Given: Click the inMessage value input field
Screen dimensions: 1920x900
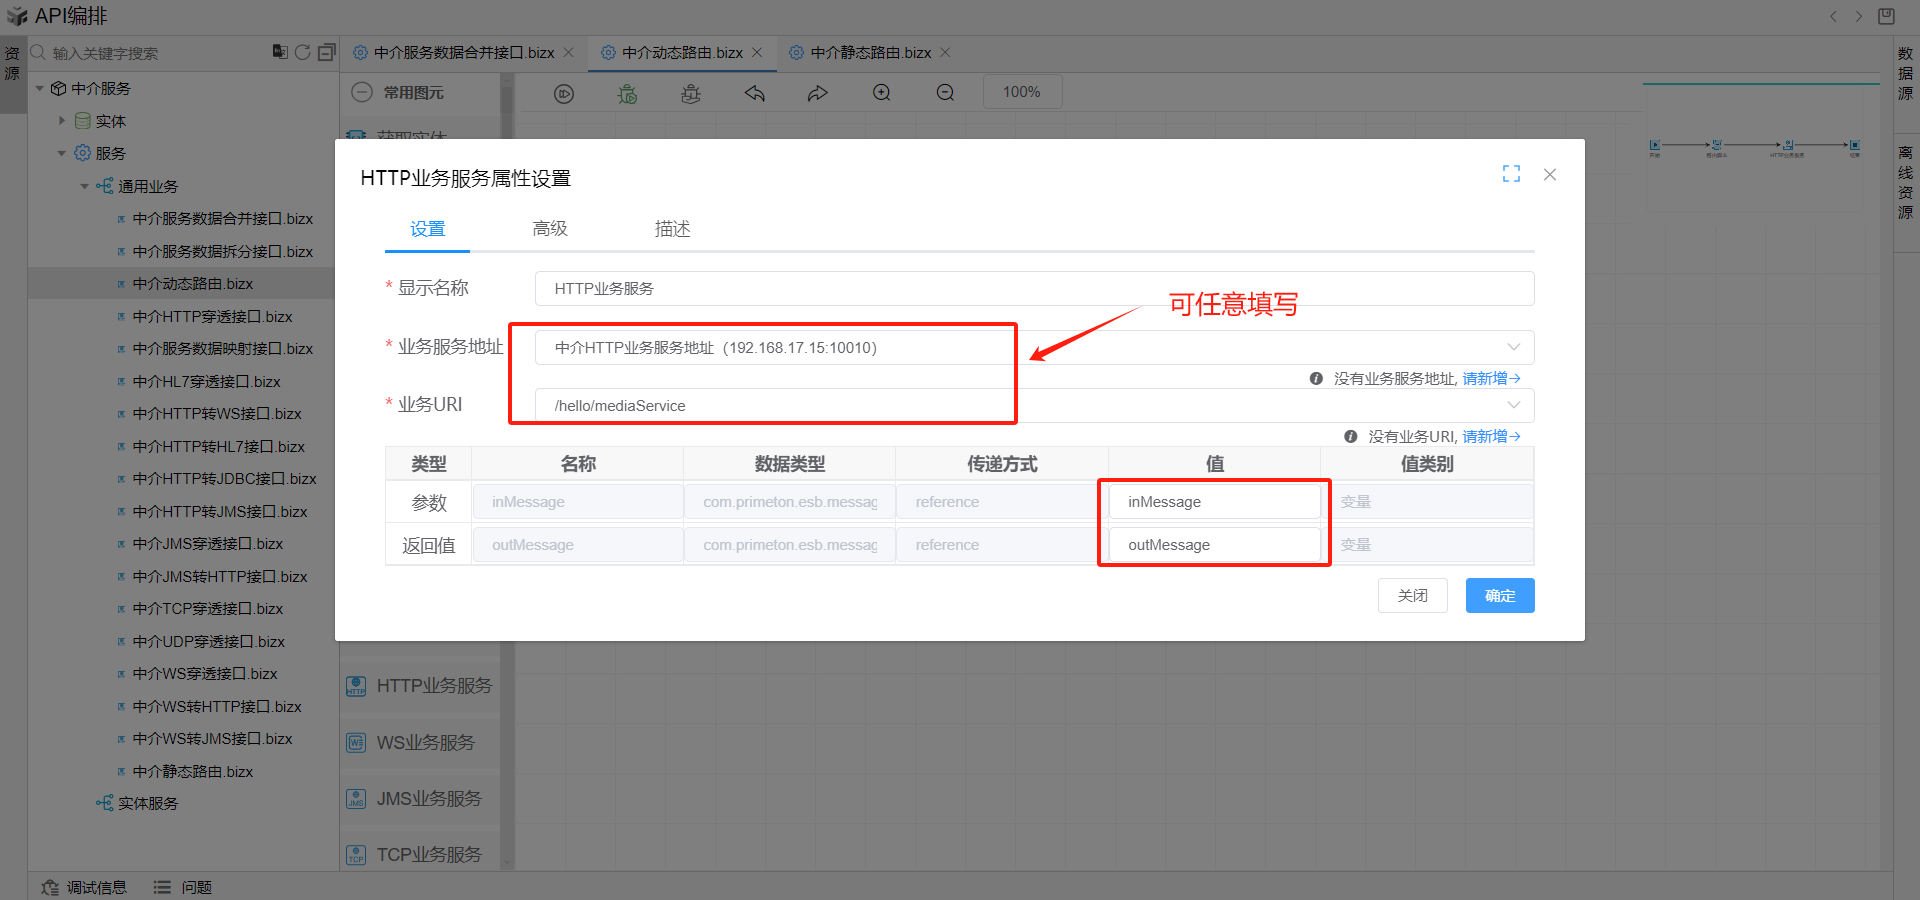Looking at the screenshot, I should click(1214, 502).
